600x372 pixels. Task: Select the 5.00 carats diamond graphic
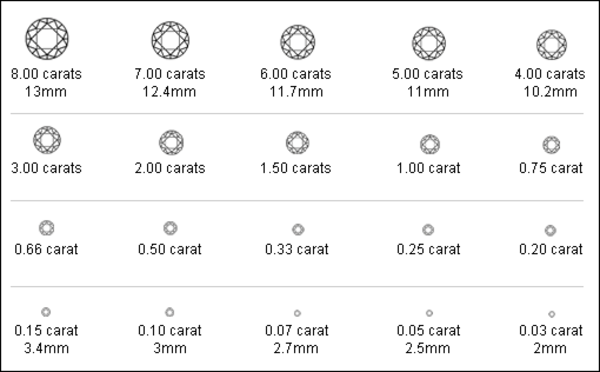tap(429, 43)
